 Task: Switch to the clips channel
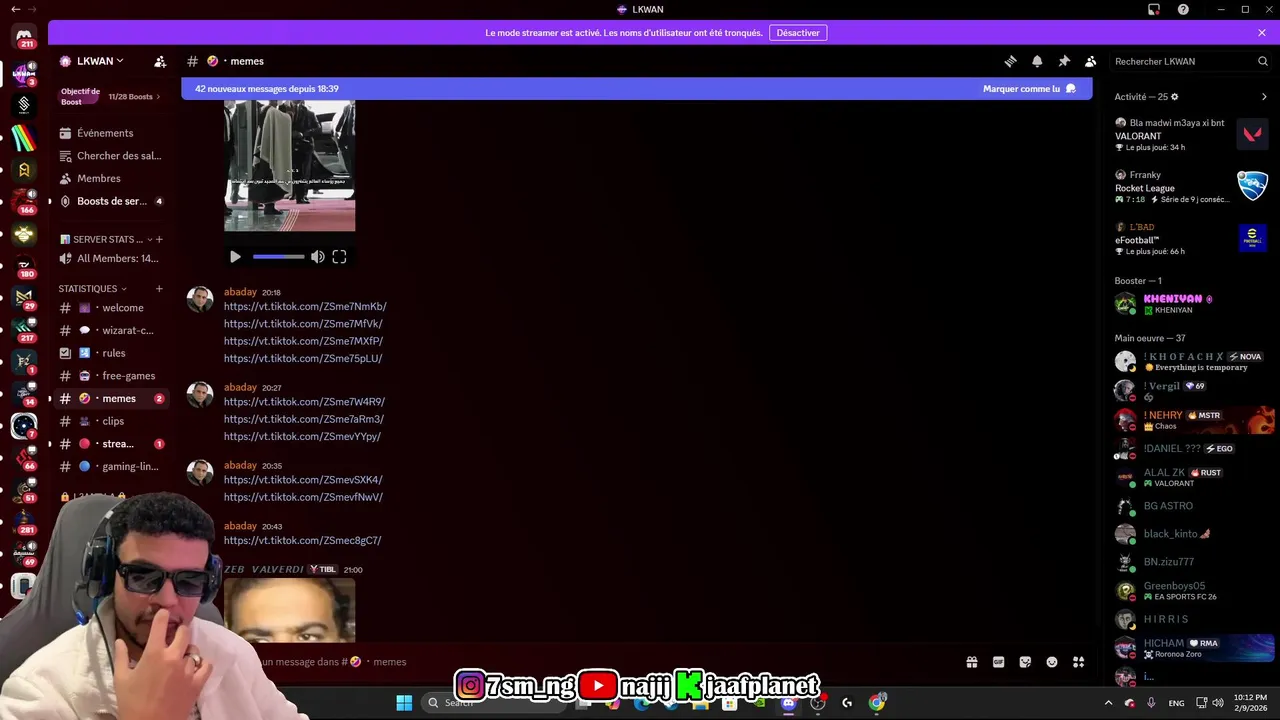point(110,421)
